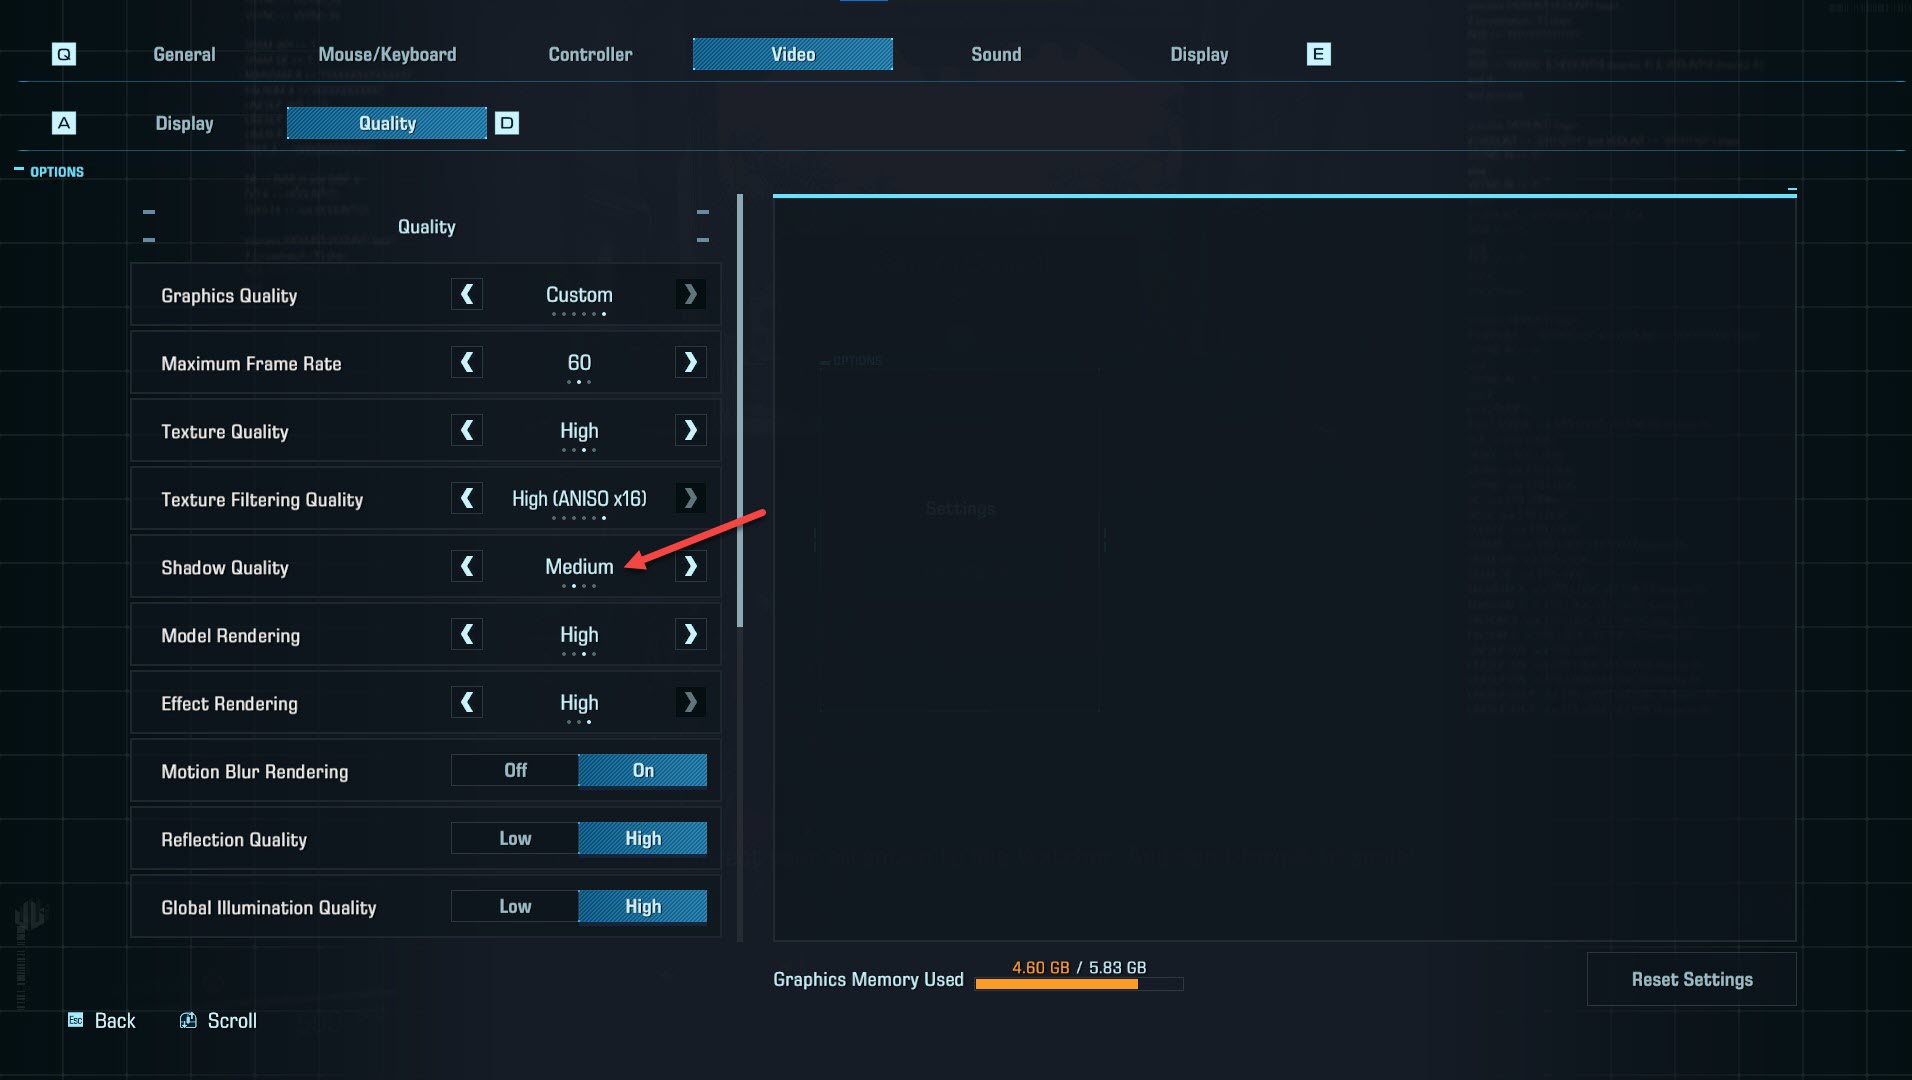Switch to the Display sub-tab under Video
This screenshot has width=1912, height=1080.
click(x=184, y=123)
